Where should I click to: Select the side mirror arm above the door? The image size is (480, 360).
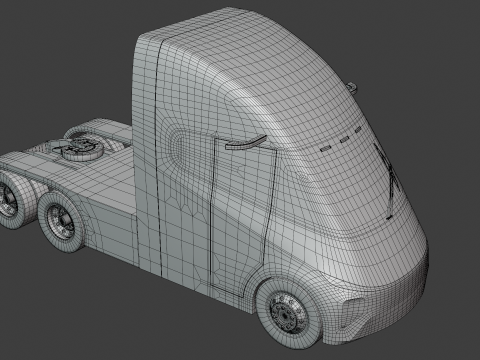tap(246, 142)
